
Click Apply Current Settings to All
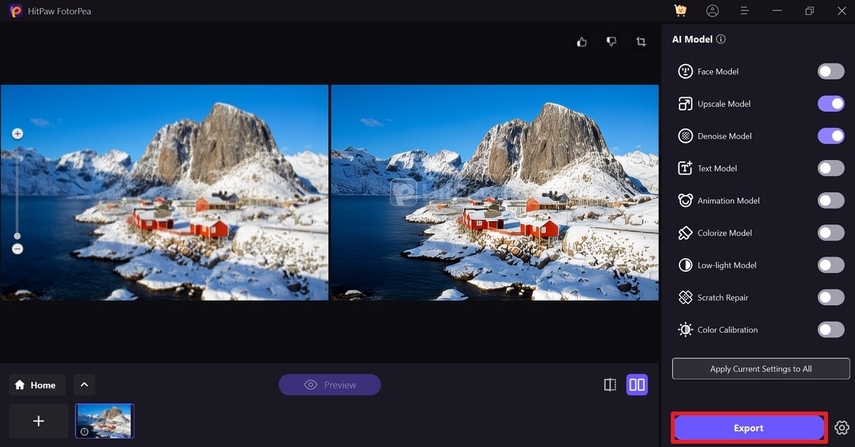761,369
